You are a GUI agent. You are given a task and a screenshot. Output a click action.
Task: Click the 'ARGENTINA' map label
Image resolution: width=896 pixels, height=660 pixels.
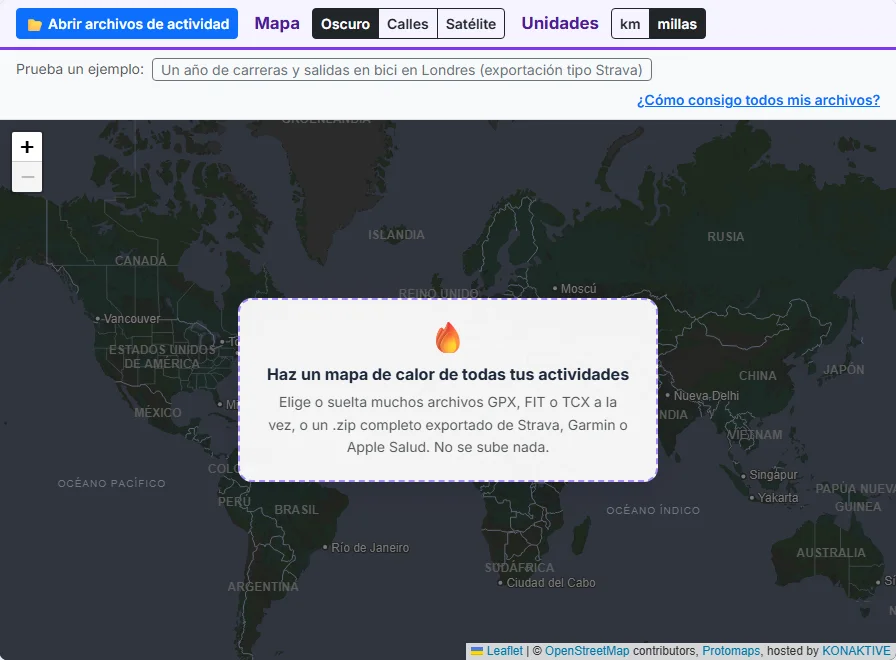[263, 587]
